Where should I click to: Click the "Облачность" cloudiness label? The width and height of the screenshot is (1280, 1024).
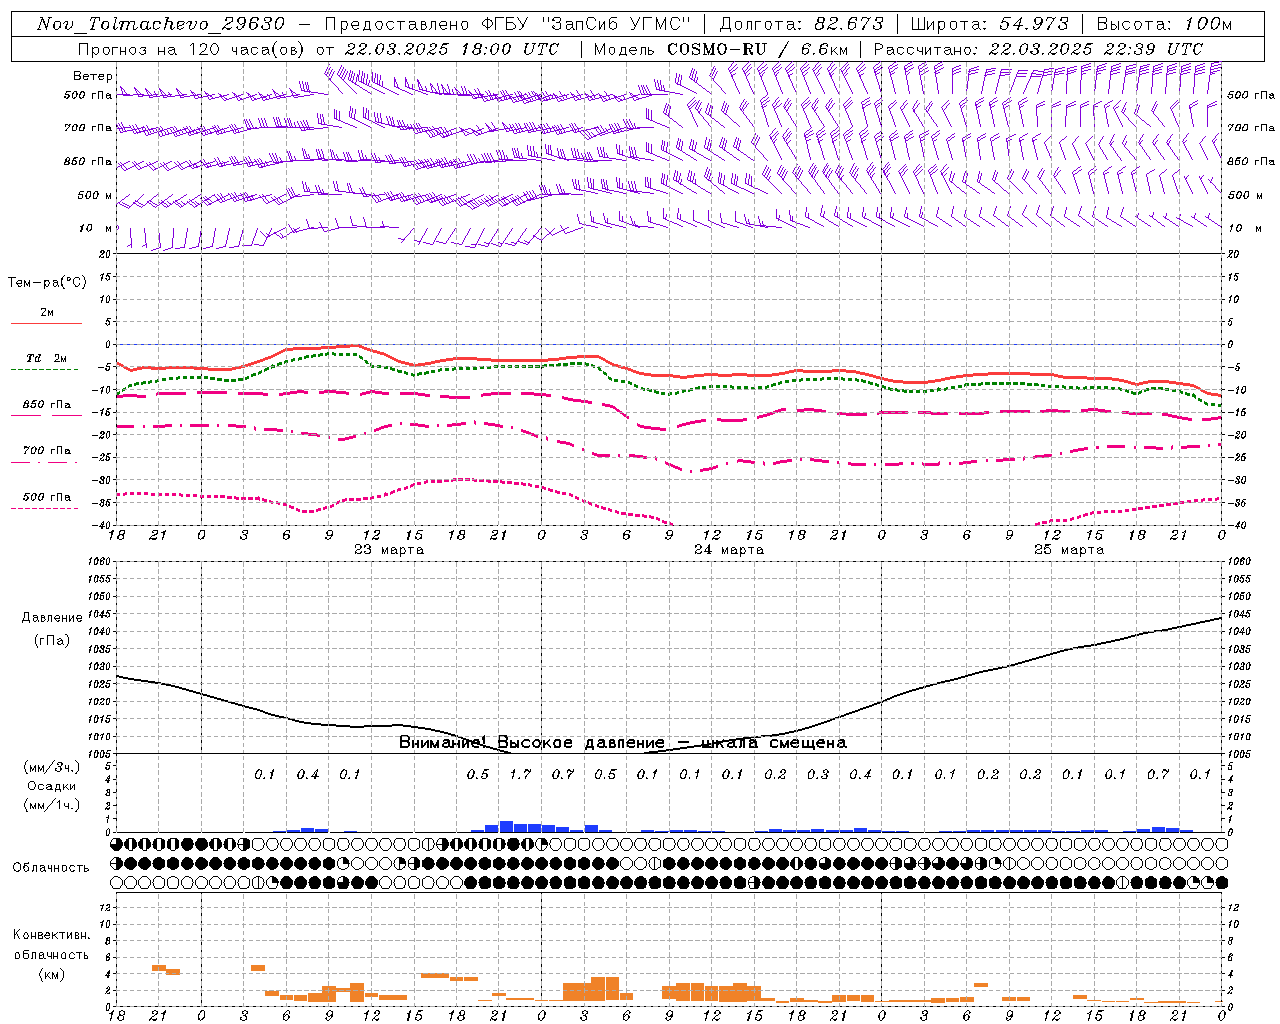click(51, 867)
